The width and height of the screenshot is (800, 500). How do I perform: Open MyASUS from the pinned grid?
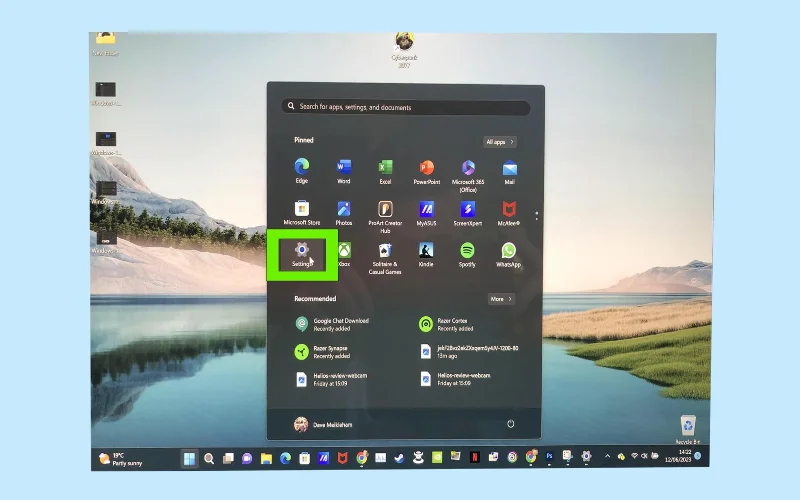(x=427, y=213)
